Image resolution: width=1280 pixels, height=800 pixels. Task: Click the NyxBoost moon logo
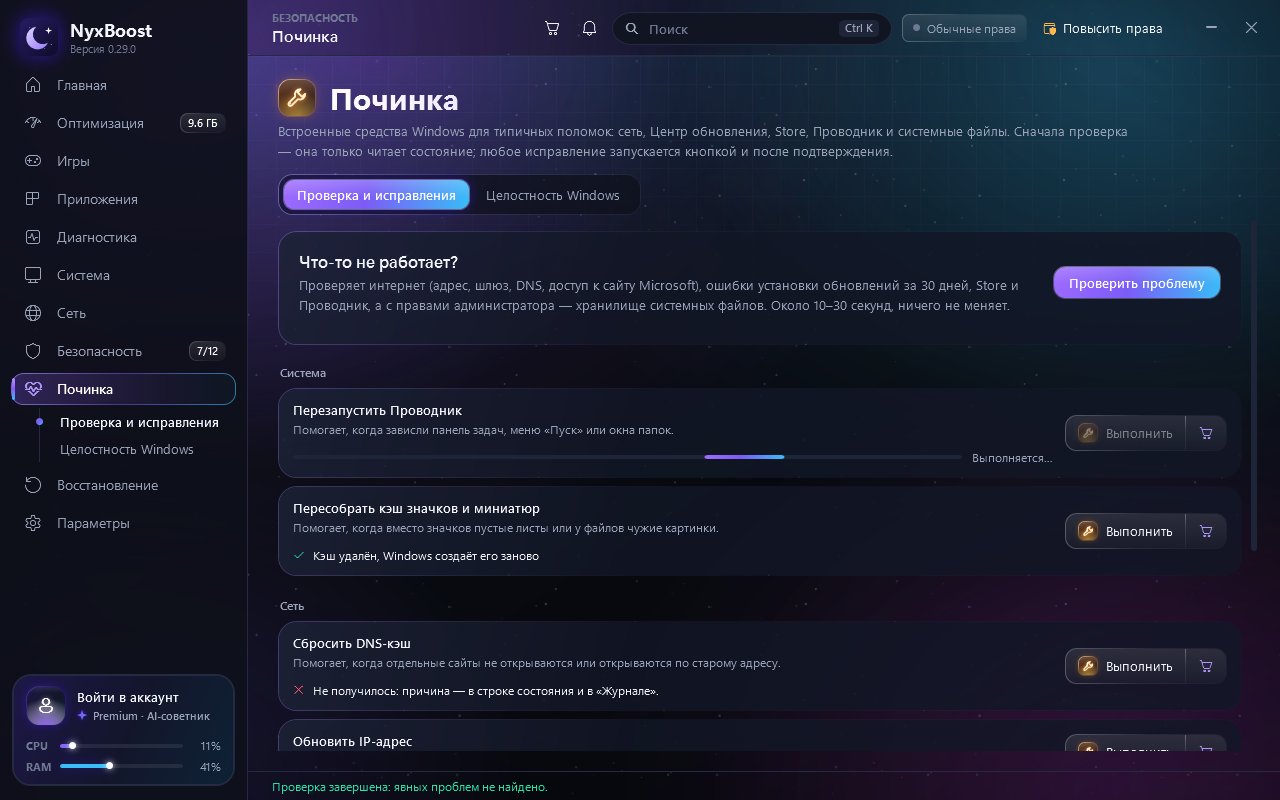click(39, 38)
